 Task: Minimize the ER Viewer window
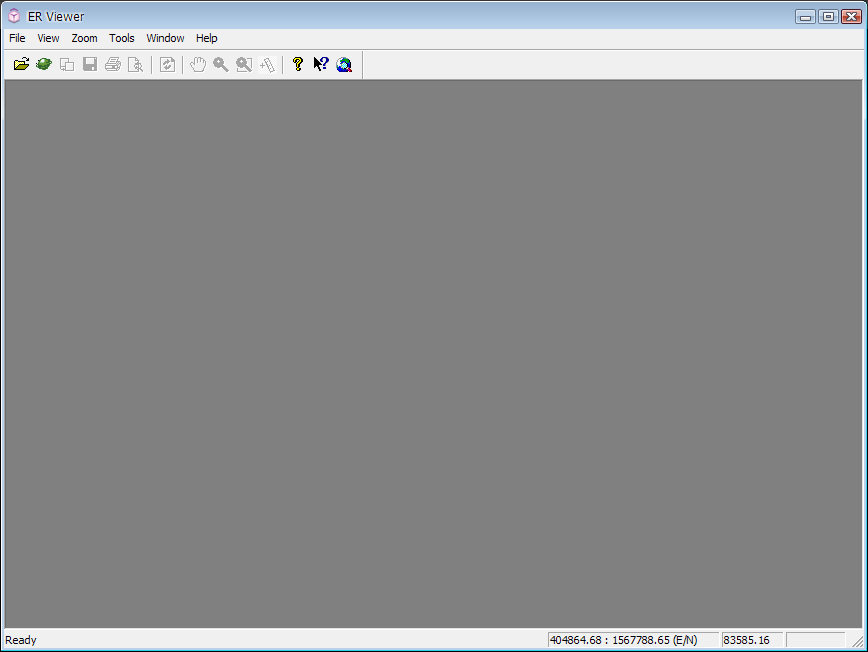pyautogui.click(x=805, y=17)
